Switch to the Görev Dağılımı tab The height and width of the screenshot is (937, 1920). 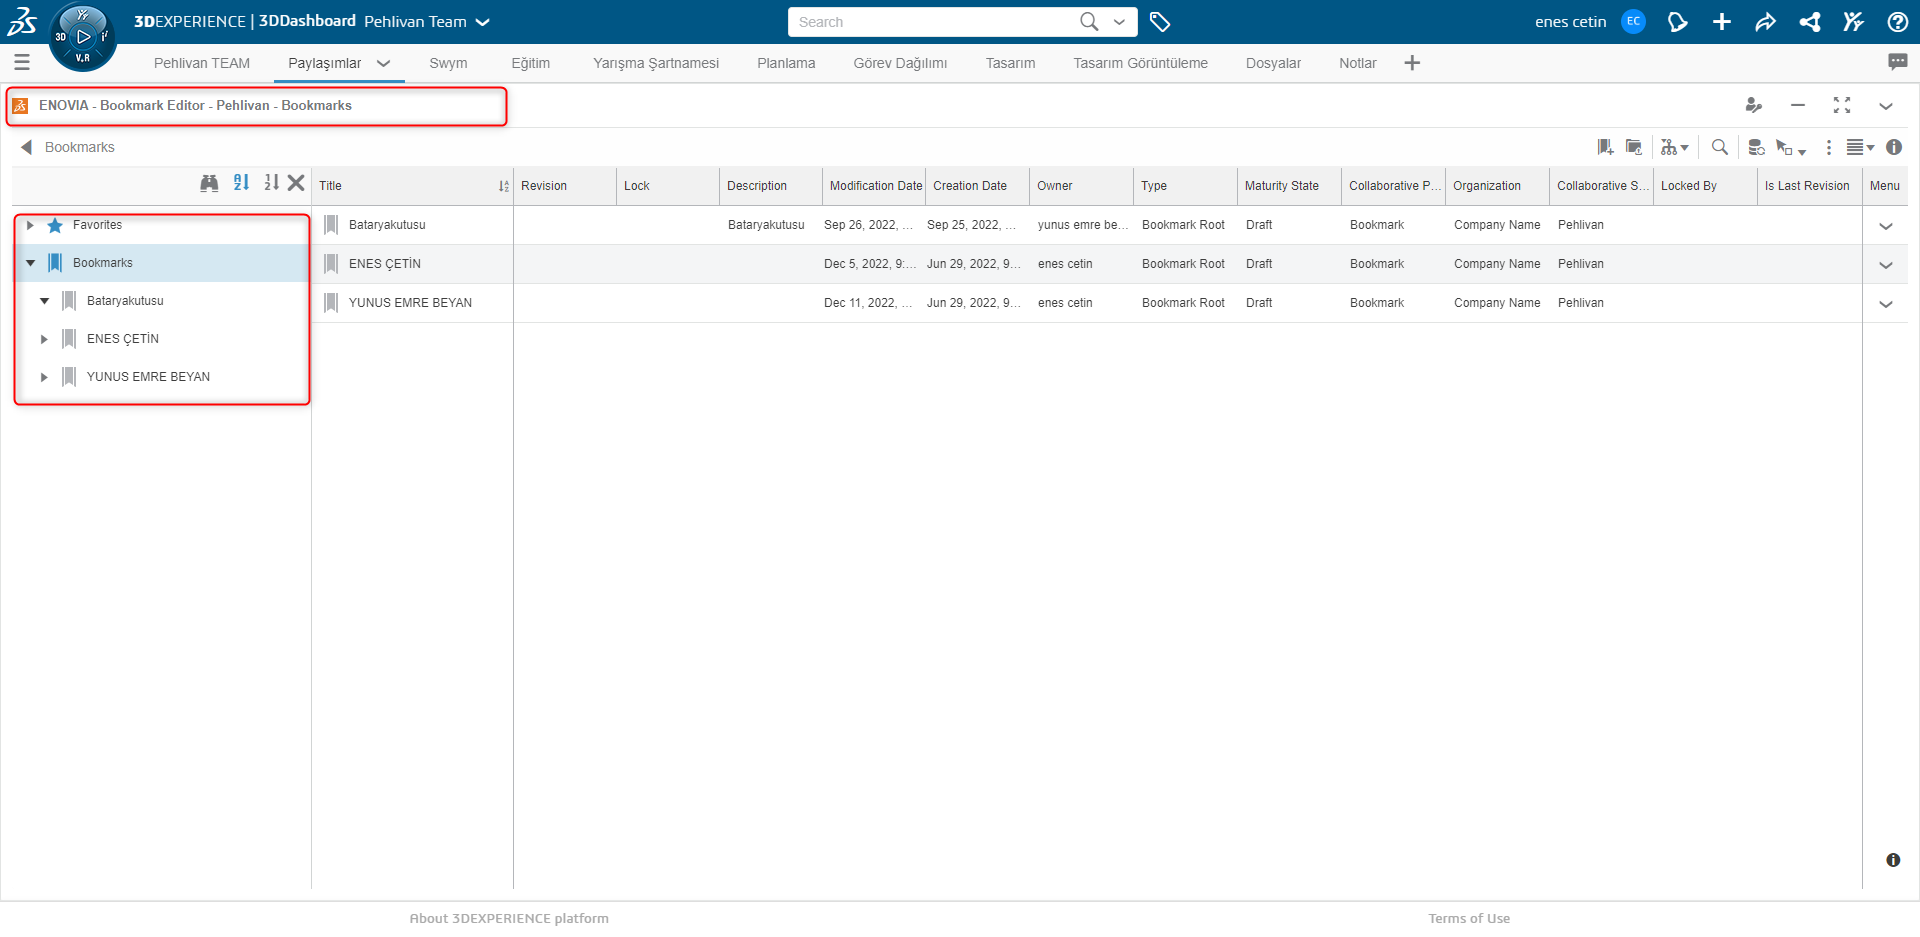900,63
